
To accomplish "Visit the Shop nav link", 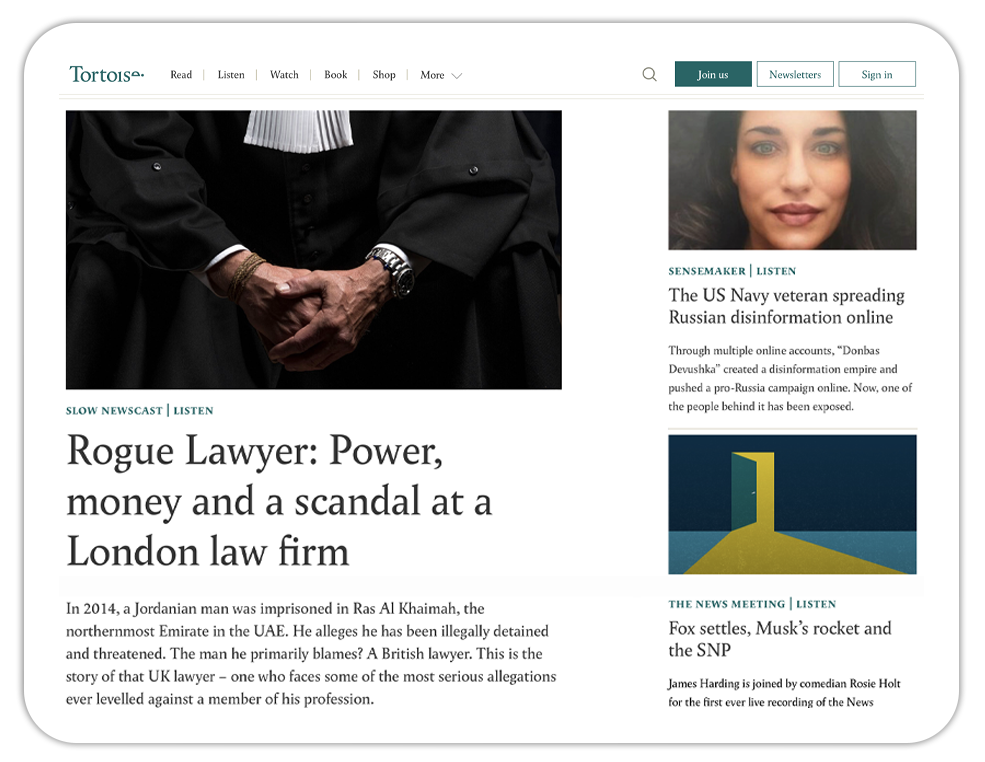I will click(384, 75).
